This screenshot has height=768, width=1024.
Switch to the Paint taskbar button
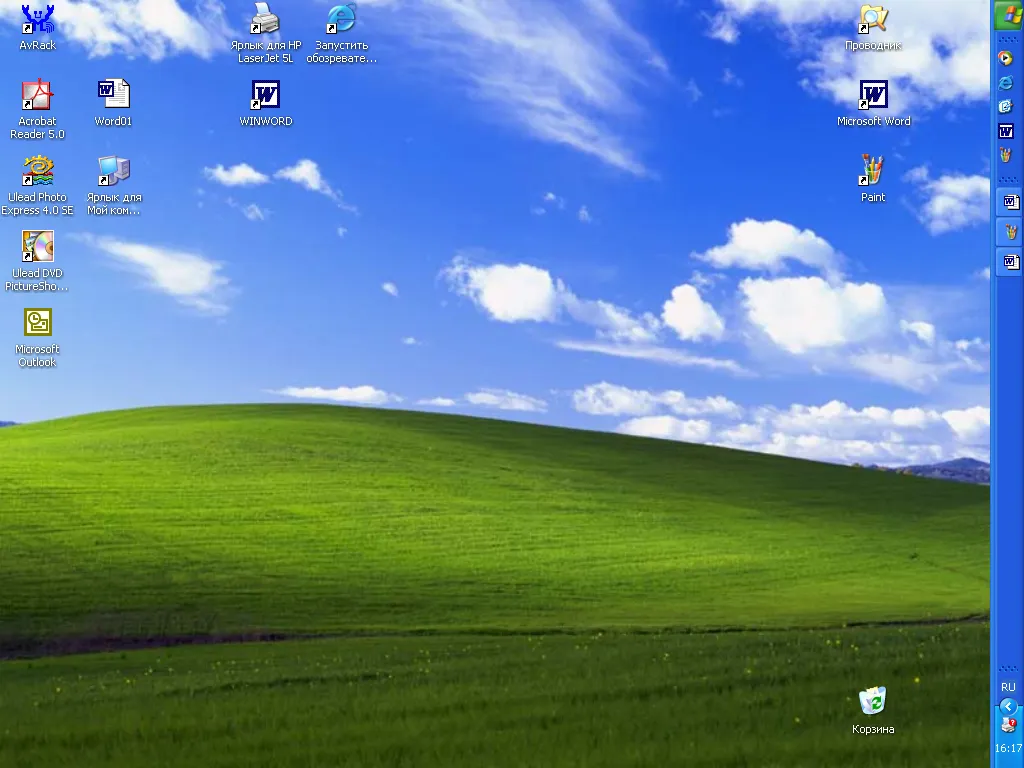point(1009,232)
